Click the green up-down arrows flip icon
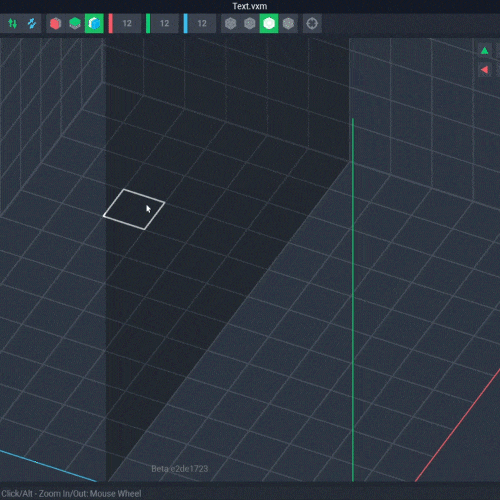 coord(13,23)
